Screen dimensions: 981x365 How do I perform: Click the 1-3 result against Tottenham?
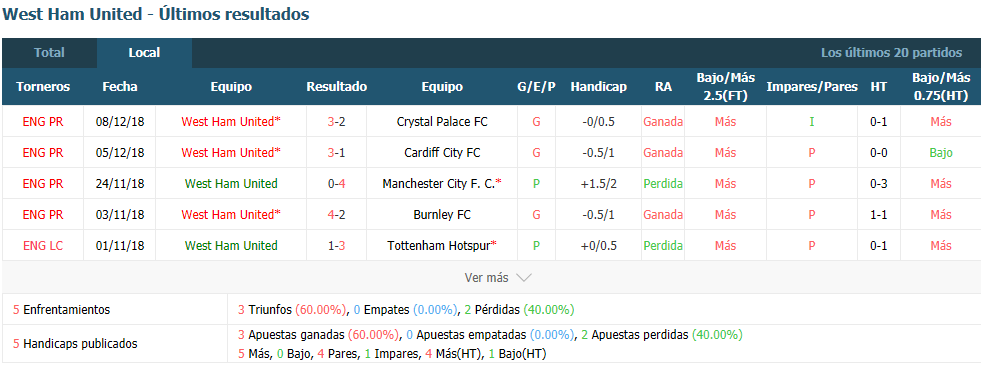pos(337,245)
